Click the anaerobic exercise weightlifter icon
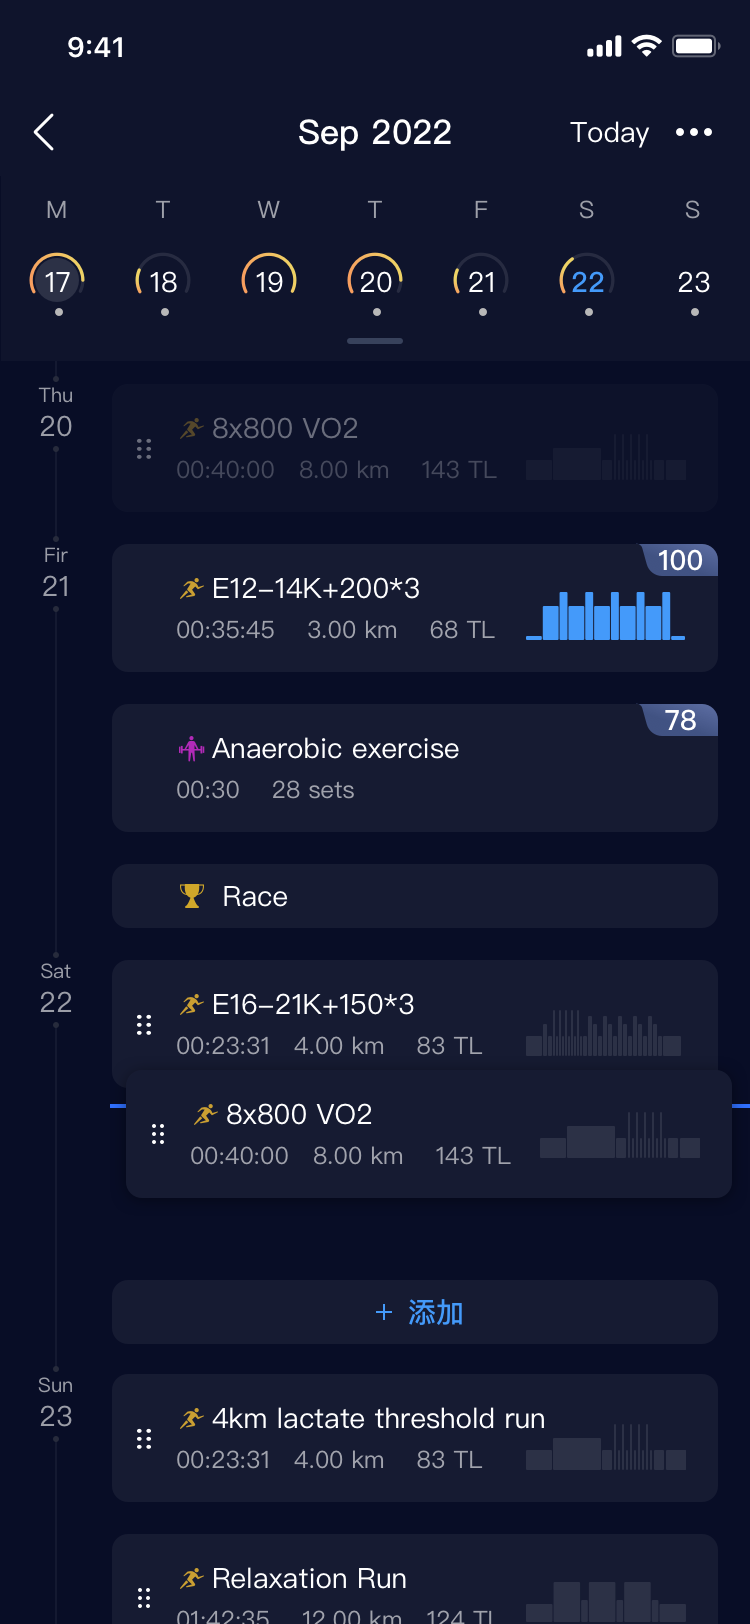750x1624 pixels. click(x=191, y=748)
